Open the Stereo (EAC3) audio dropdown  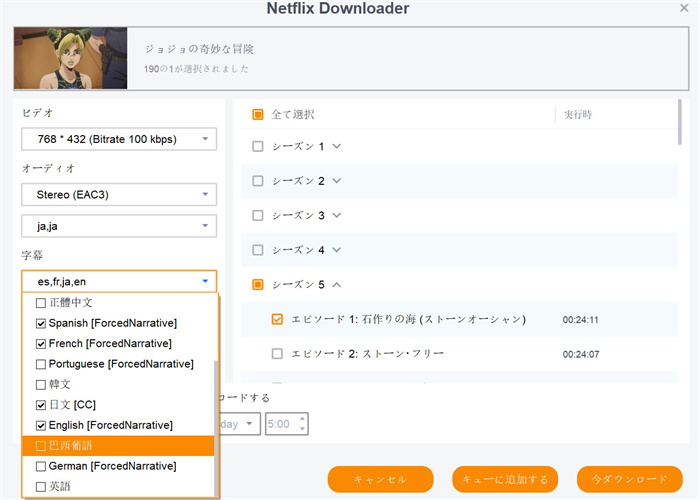click(119, 194)
